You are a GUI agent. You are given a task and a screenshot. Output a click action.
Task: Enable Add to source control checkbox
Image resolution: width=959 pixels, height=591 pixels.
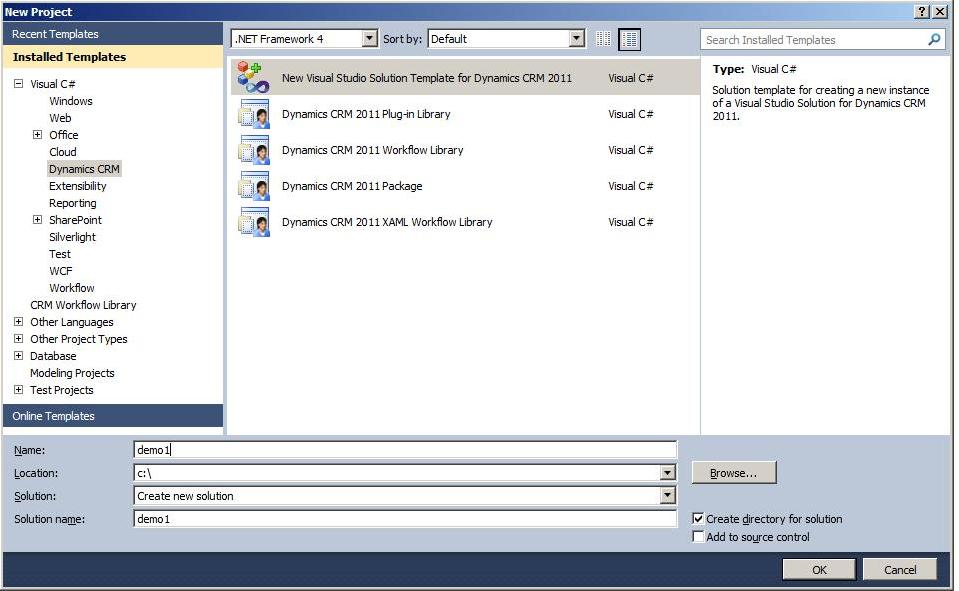tap(698, 537)
